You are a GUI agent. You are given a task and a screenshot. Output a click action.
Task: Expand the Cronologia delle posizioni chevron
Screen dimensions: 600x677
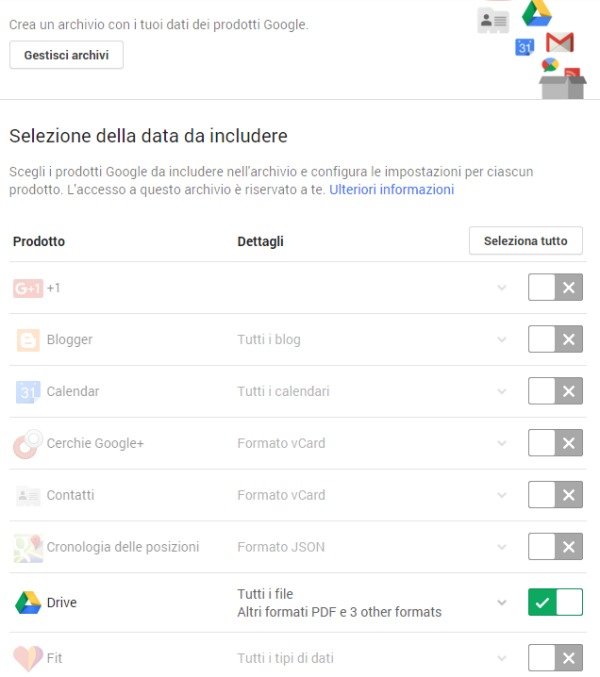coord(502,547)
